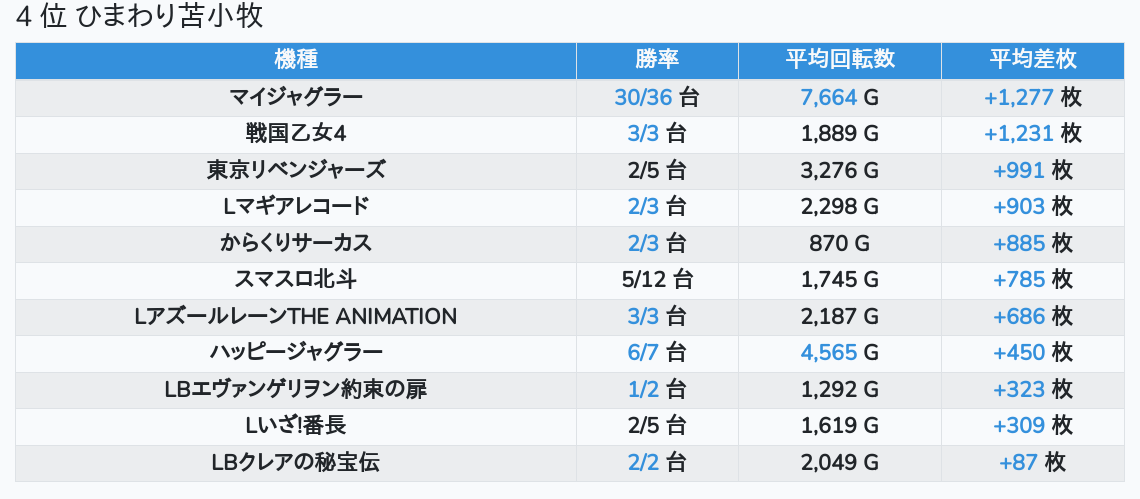This screenshot has height=499, width=1140.
Task: Click the 機種 column header
Action: pos(295,59)
